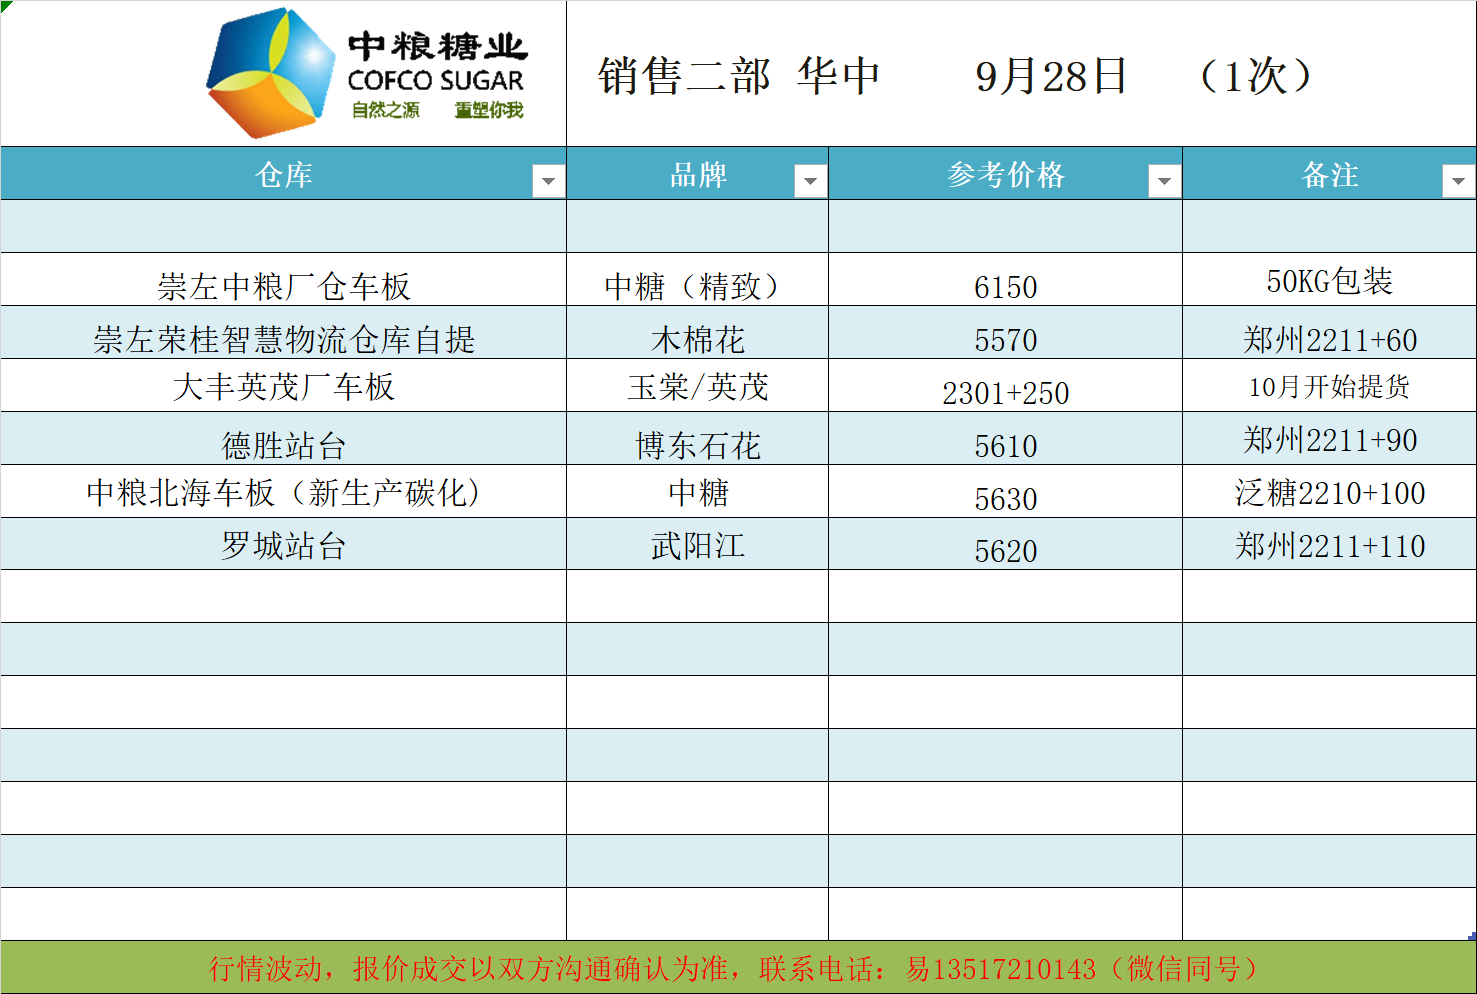Click the price cell 6150
Screen dimensions: 1477x994
tap(1005, 286)
